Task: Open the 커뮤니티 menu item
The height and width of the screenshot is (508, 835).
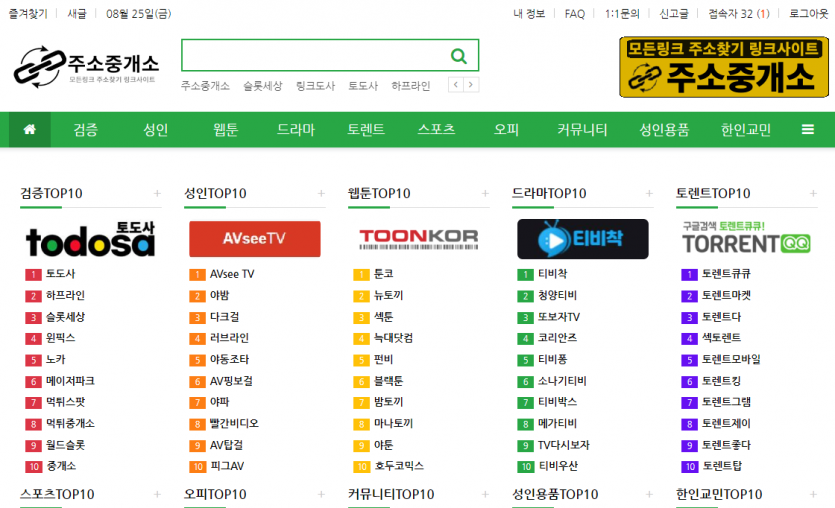Action: (x=582, y=129)
